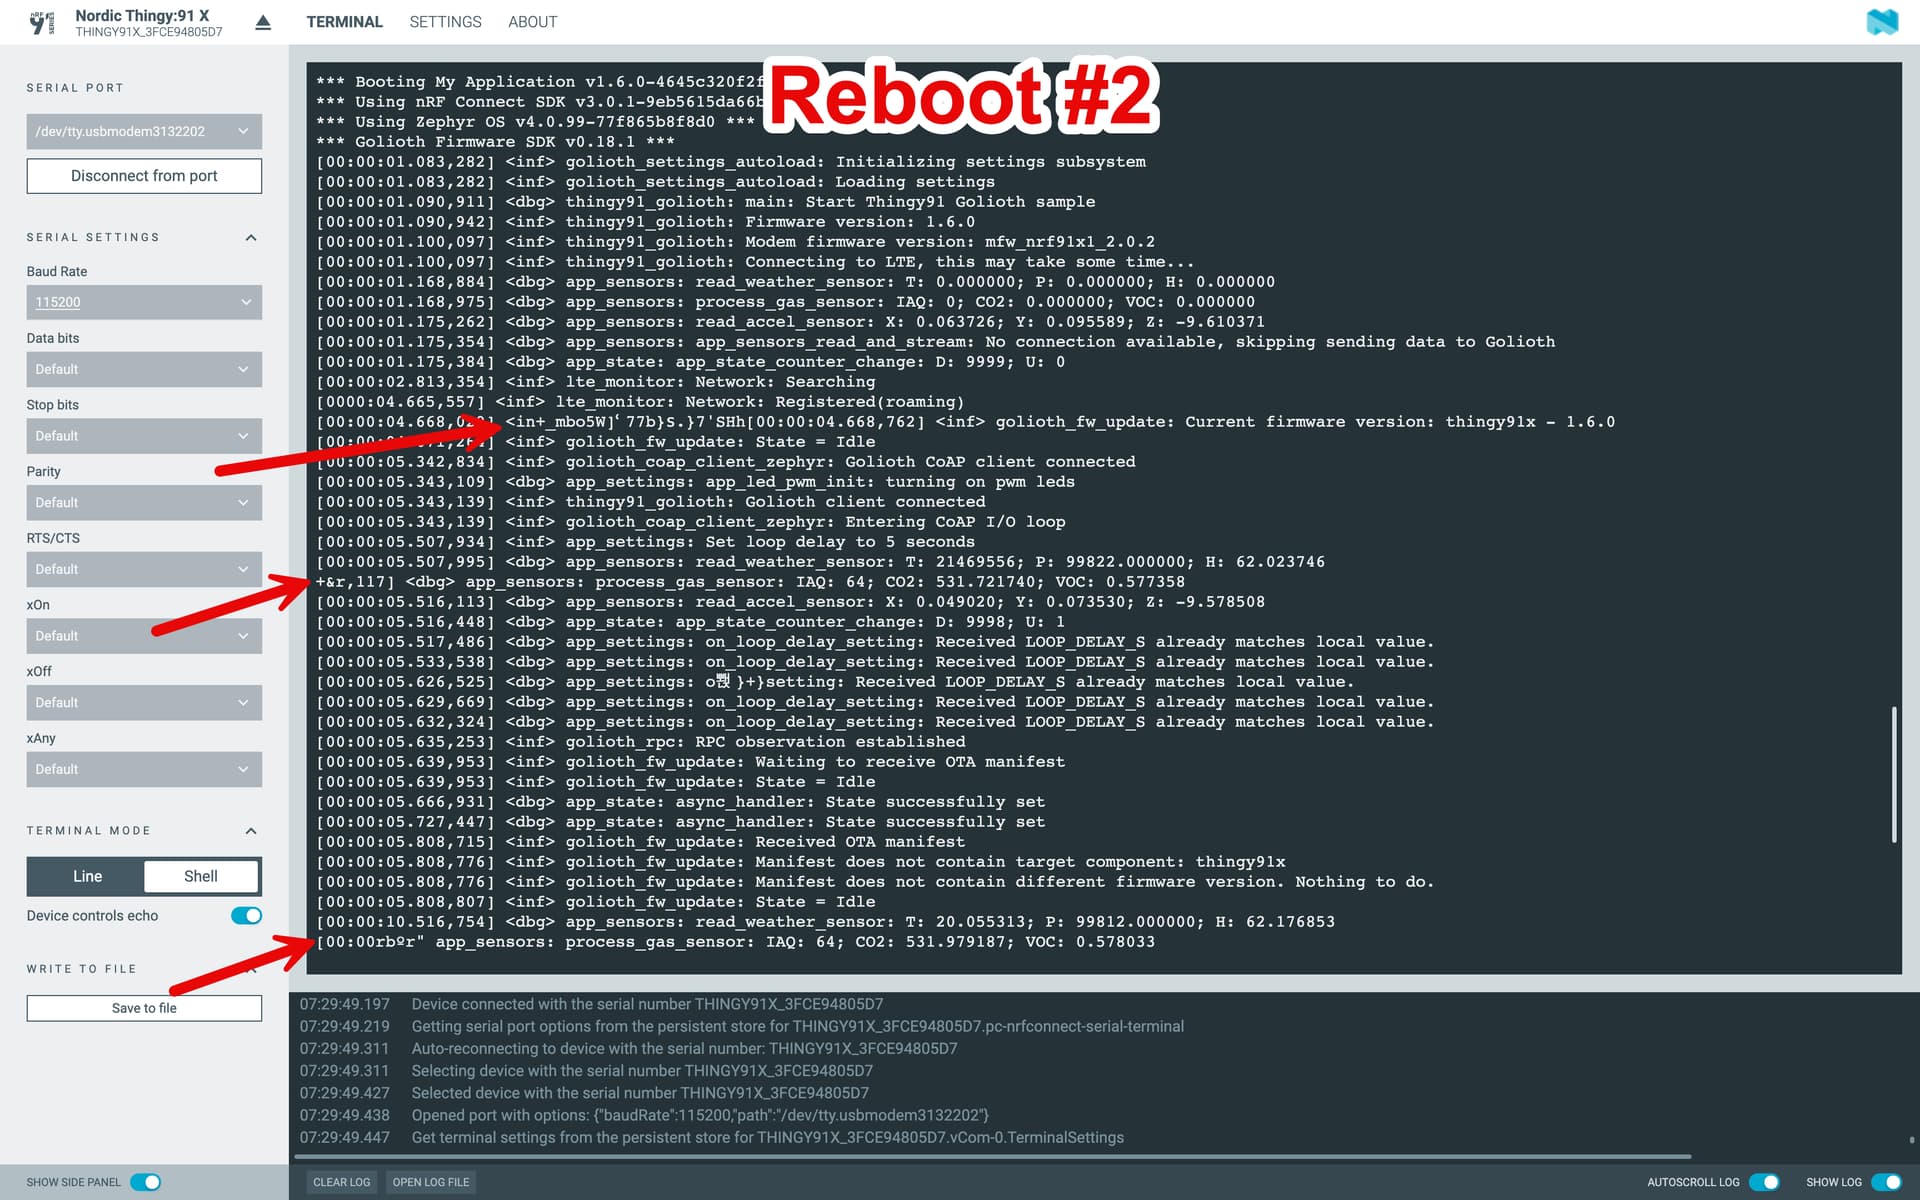Open the Baud Rate 115200 dropdown

tap(144, 302)
